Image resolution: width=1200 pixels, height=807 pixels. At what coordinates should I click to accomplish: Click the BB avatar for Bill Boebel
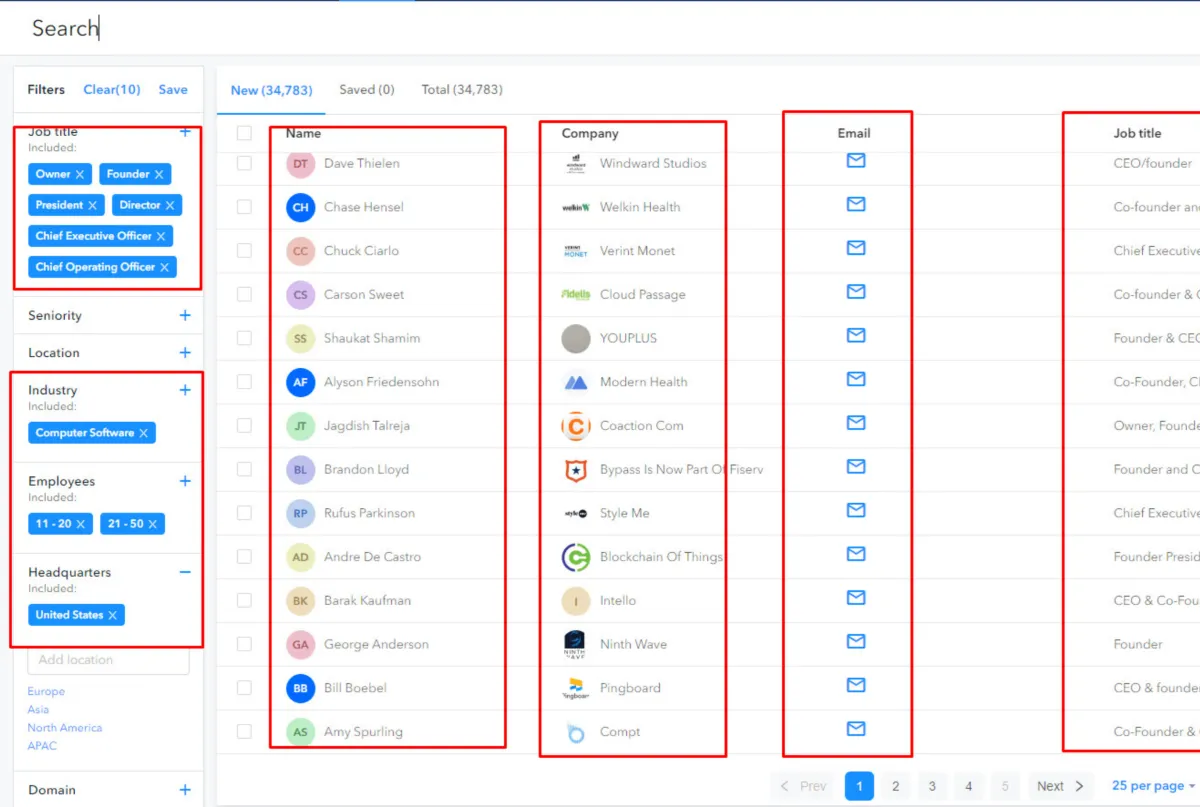[x=301, y=688]
